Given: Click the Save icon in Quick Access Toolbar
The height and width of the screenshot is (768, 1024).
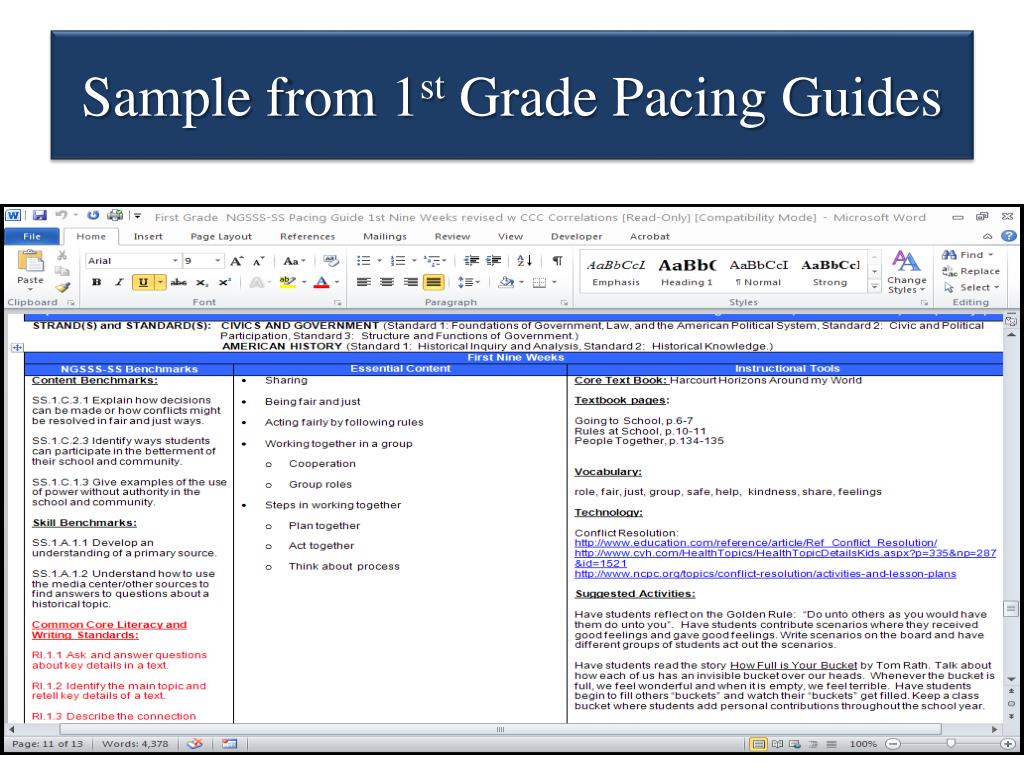Looking at the screenshot, I should tap(40, 216).
